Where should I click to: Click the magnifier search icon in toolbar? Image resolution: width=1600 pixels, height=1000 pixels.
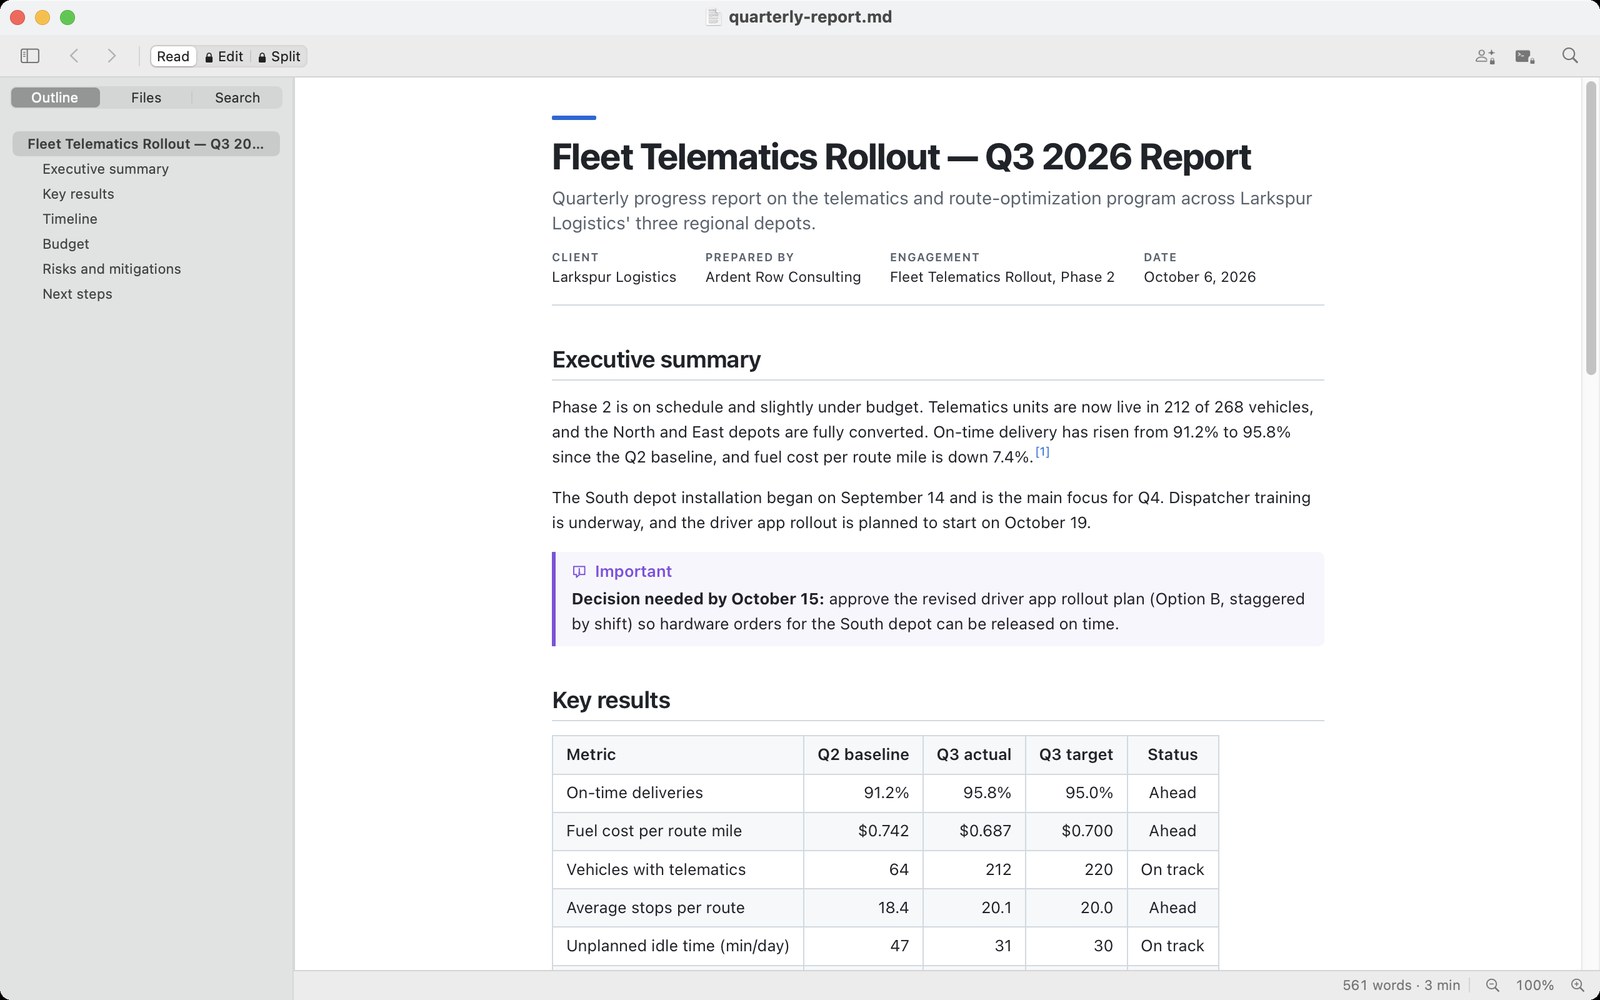click(x=1570, y=56)
